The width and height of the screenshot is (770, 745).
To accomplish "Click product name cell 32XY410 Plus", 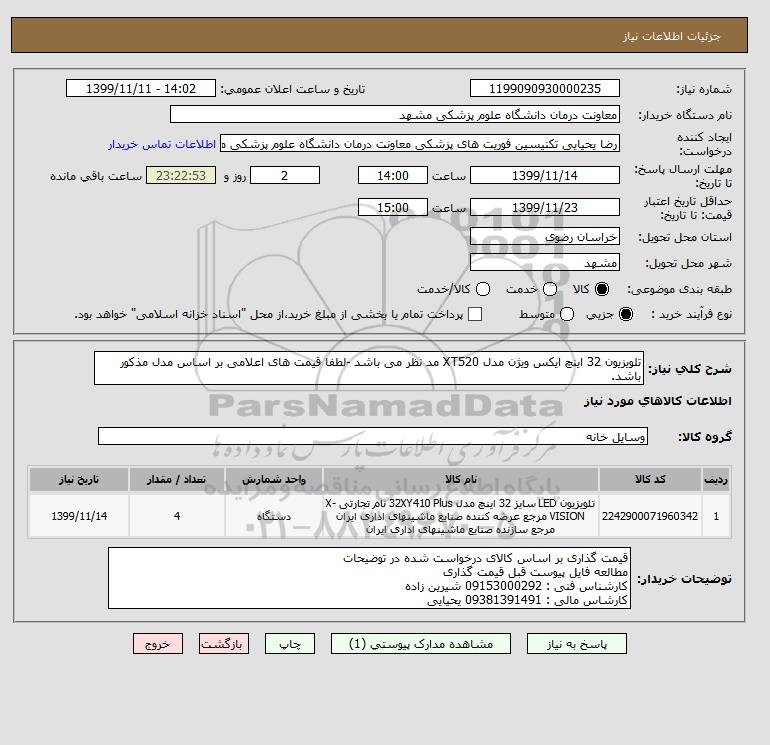I will (x=461, y=516).
